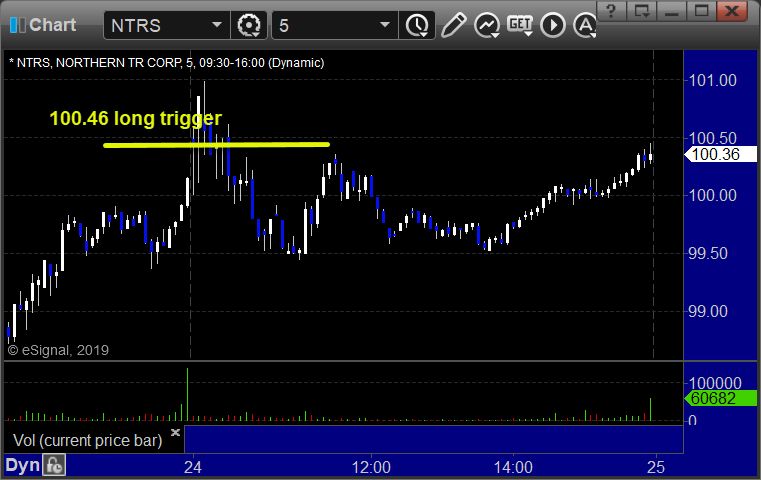Viewport: 761px width, 480px height.
Task: Click the Dyn label in bottom bar
Action: pos(22,465)
